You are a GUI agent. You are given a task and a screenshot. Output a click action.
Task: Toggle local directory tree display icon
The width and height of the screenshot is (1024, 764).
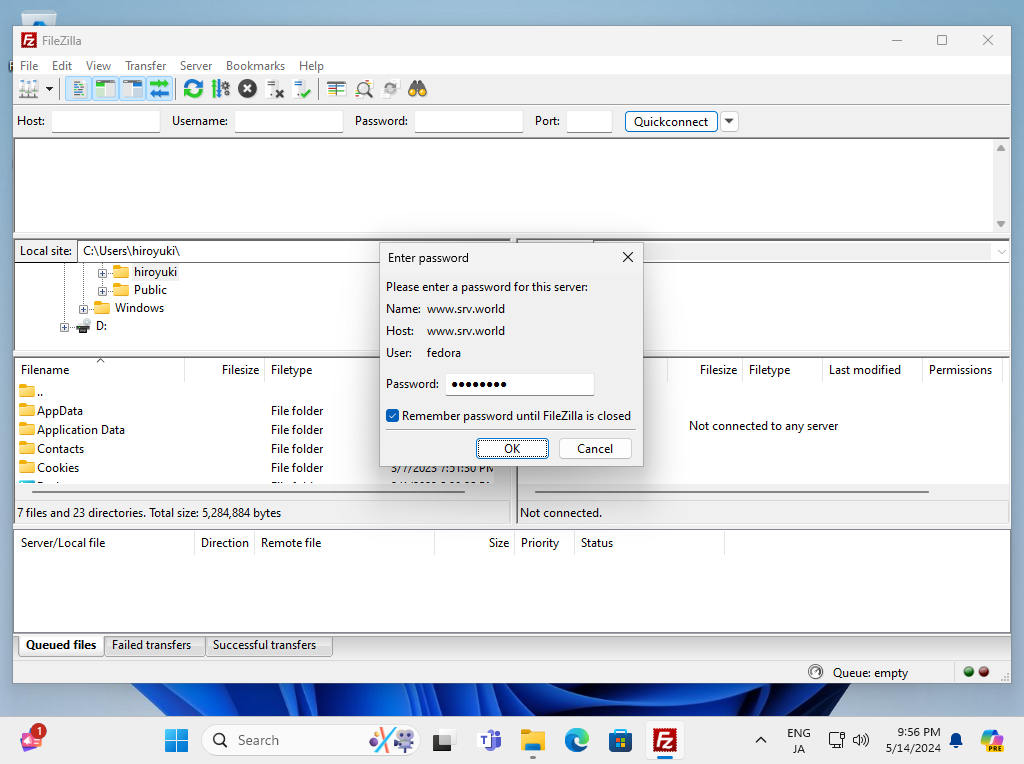[105, 89]
